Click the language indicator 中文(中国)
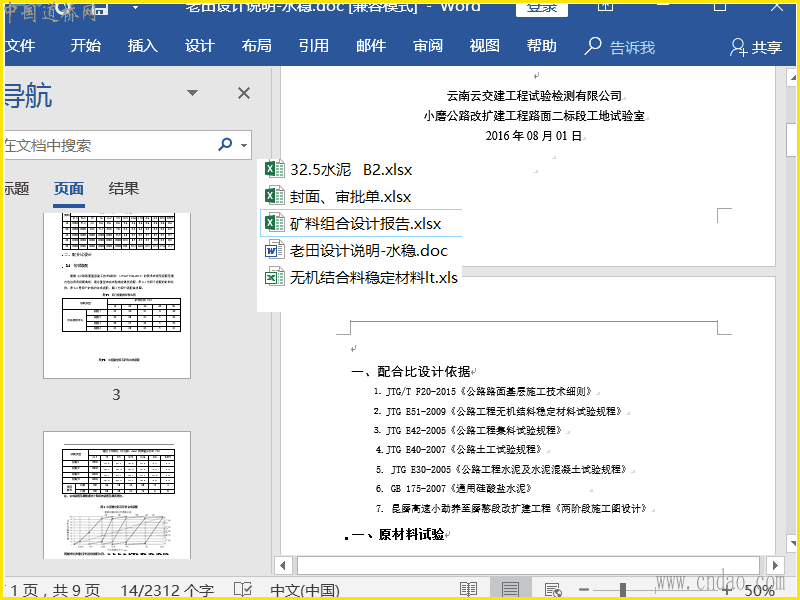 tap(305, 591)
